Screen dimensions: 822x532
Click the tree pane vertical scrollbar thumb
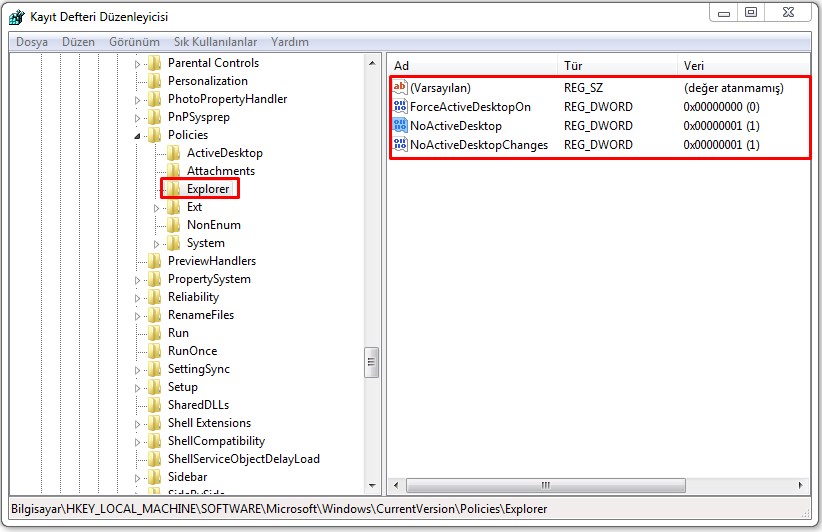[371, 360]
